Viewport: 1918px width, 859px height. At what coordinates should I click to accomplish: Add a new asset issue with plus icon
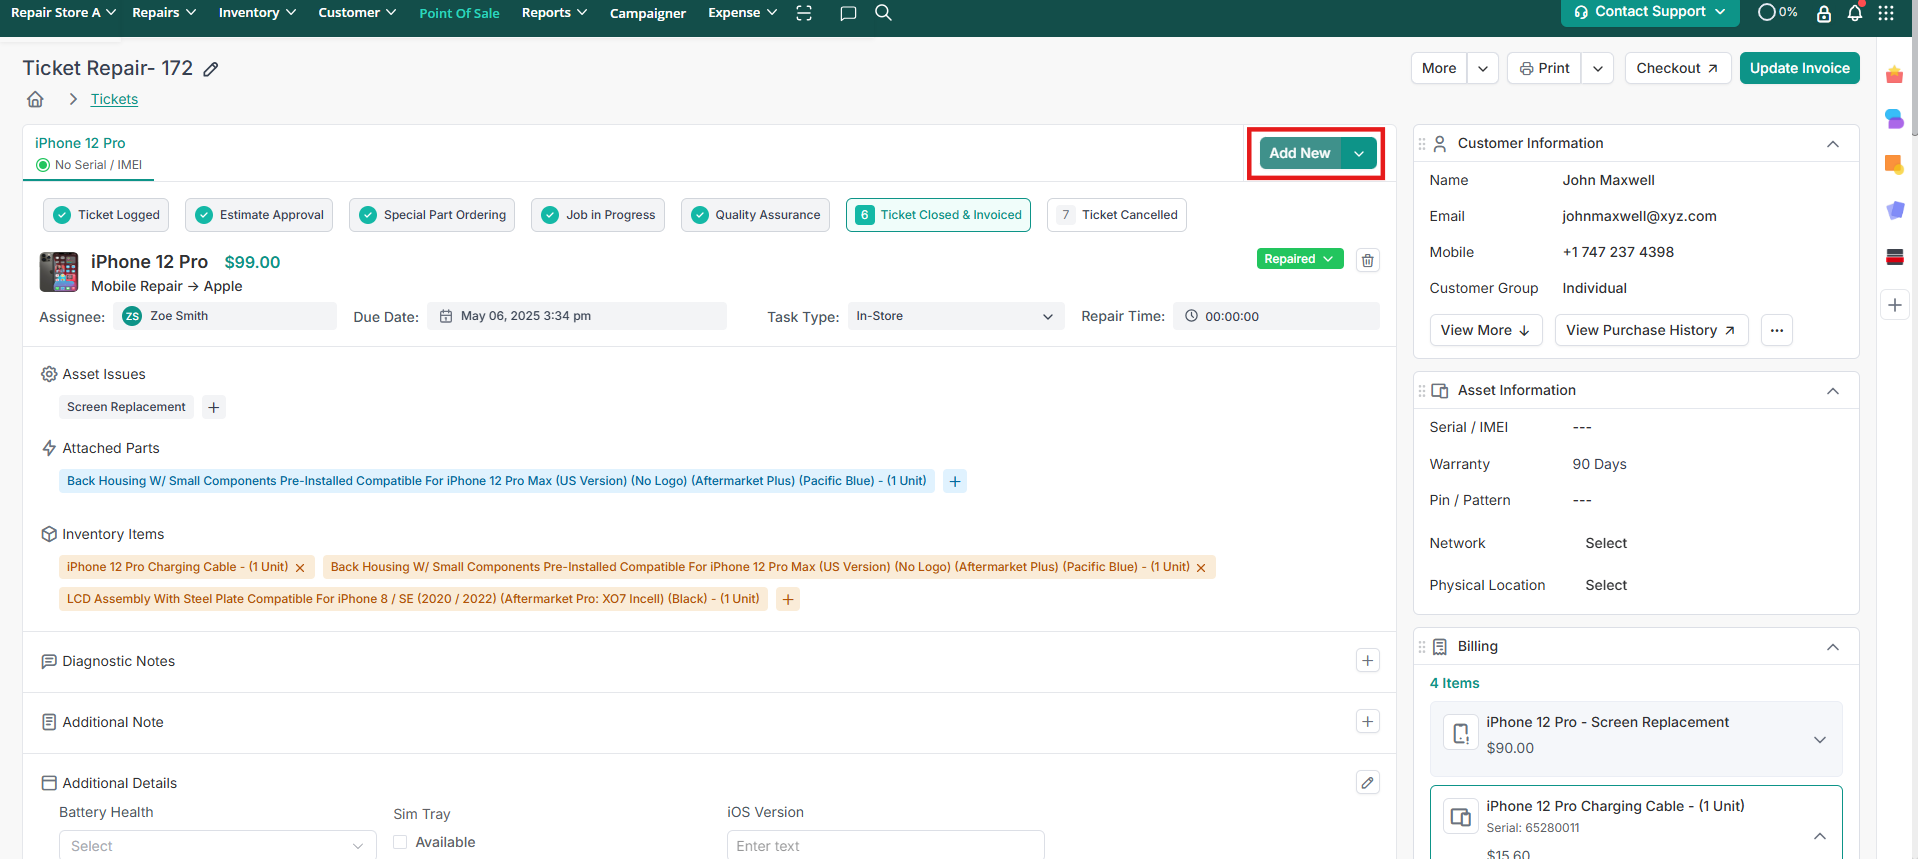coord(214,407)
